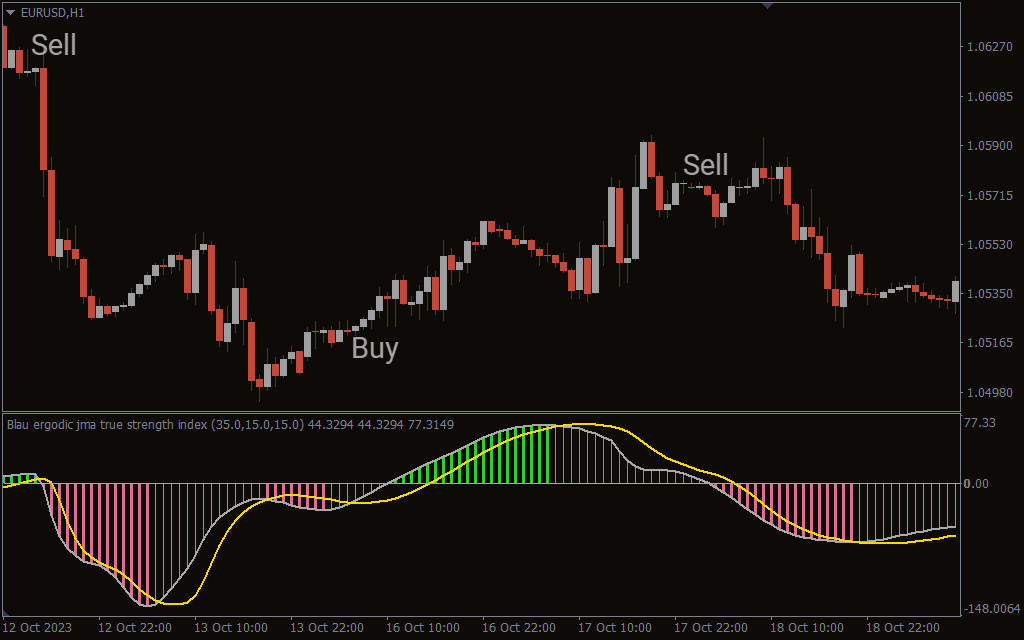Click the triangle icon beside EURUSD,H1

(x=11, y=12)
